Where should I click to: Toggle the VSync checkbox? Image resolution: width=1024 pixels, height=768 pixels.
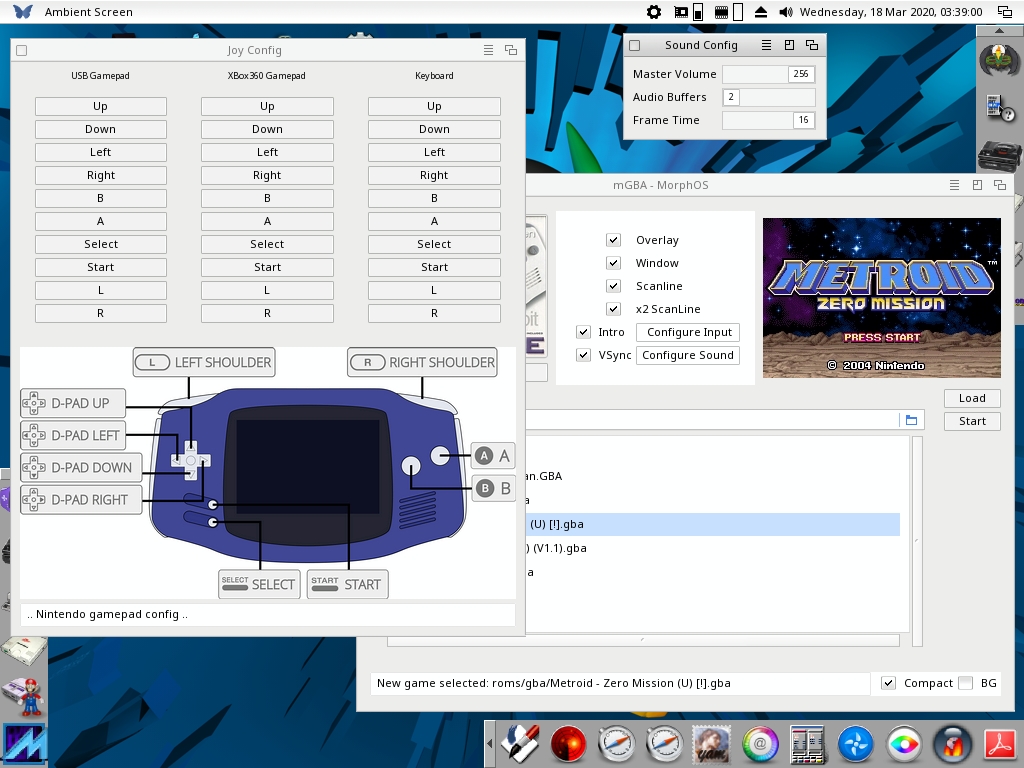pos(584,355)
